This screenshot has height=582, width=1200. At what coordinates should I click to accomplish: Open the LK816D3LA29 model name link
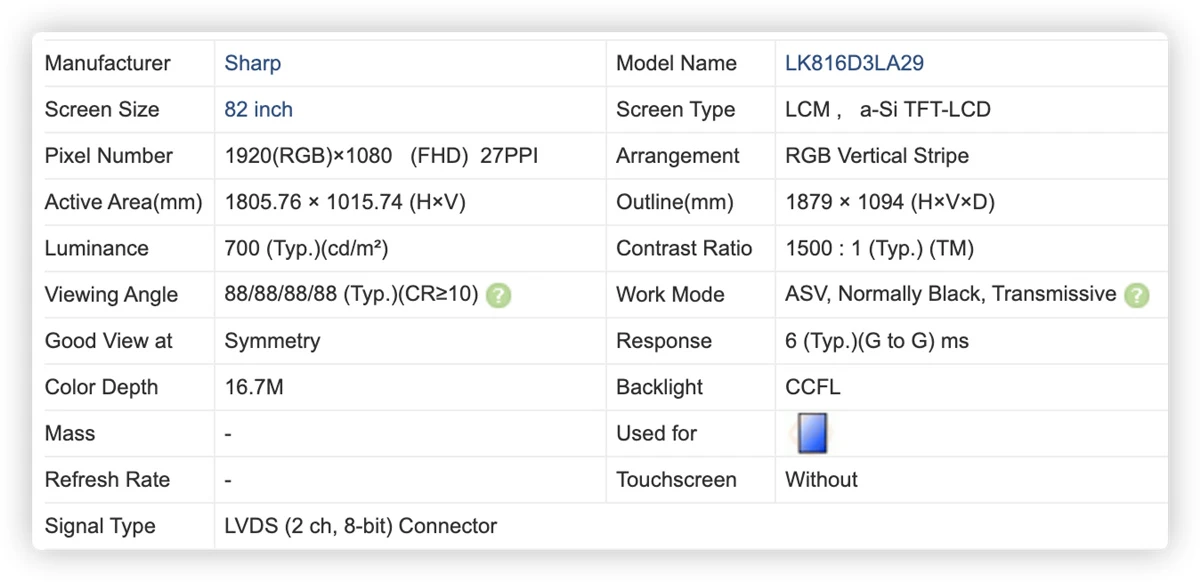pos(854,63)
